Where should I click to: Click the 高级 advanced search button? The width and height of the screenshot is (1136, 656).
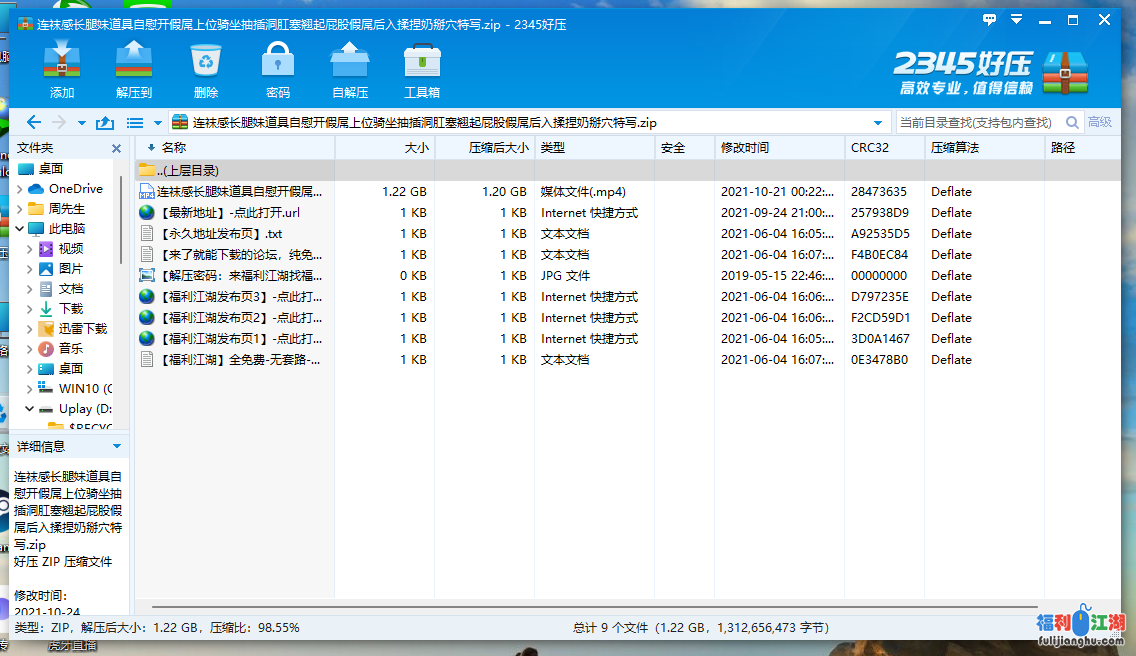tap(1100, 123)
